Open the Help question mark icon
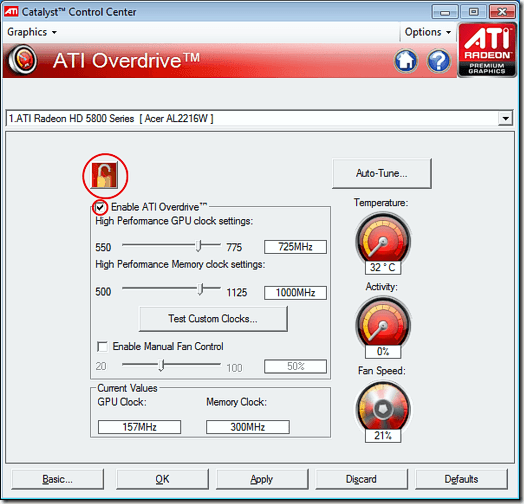The height and width of the screenshot is (504, 524). tap(439, 61)
